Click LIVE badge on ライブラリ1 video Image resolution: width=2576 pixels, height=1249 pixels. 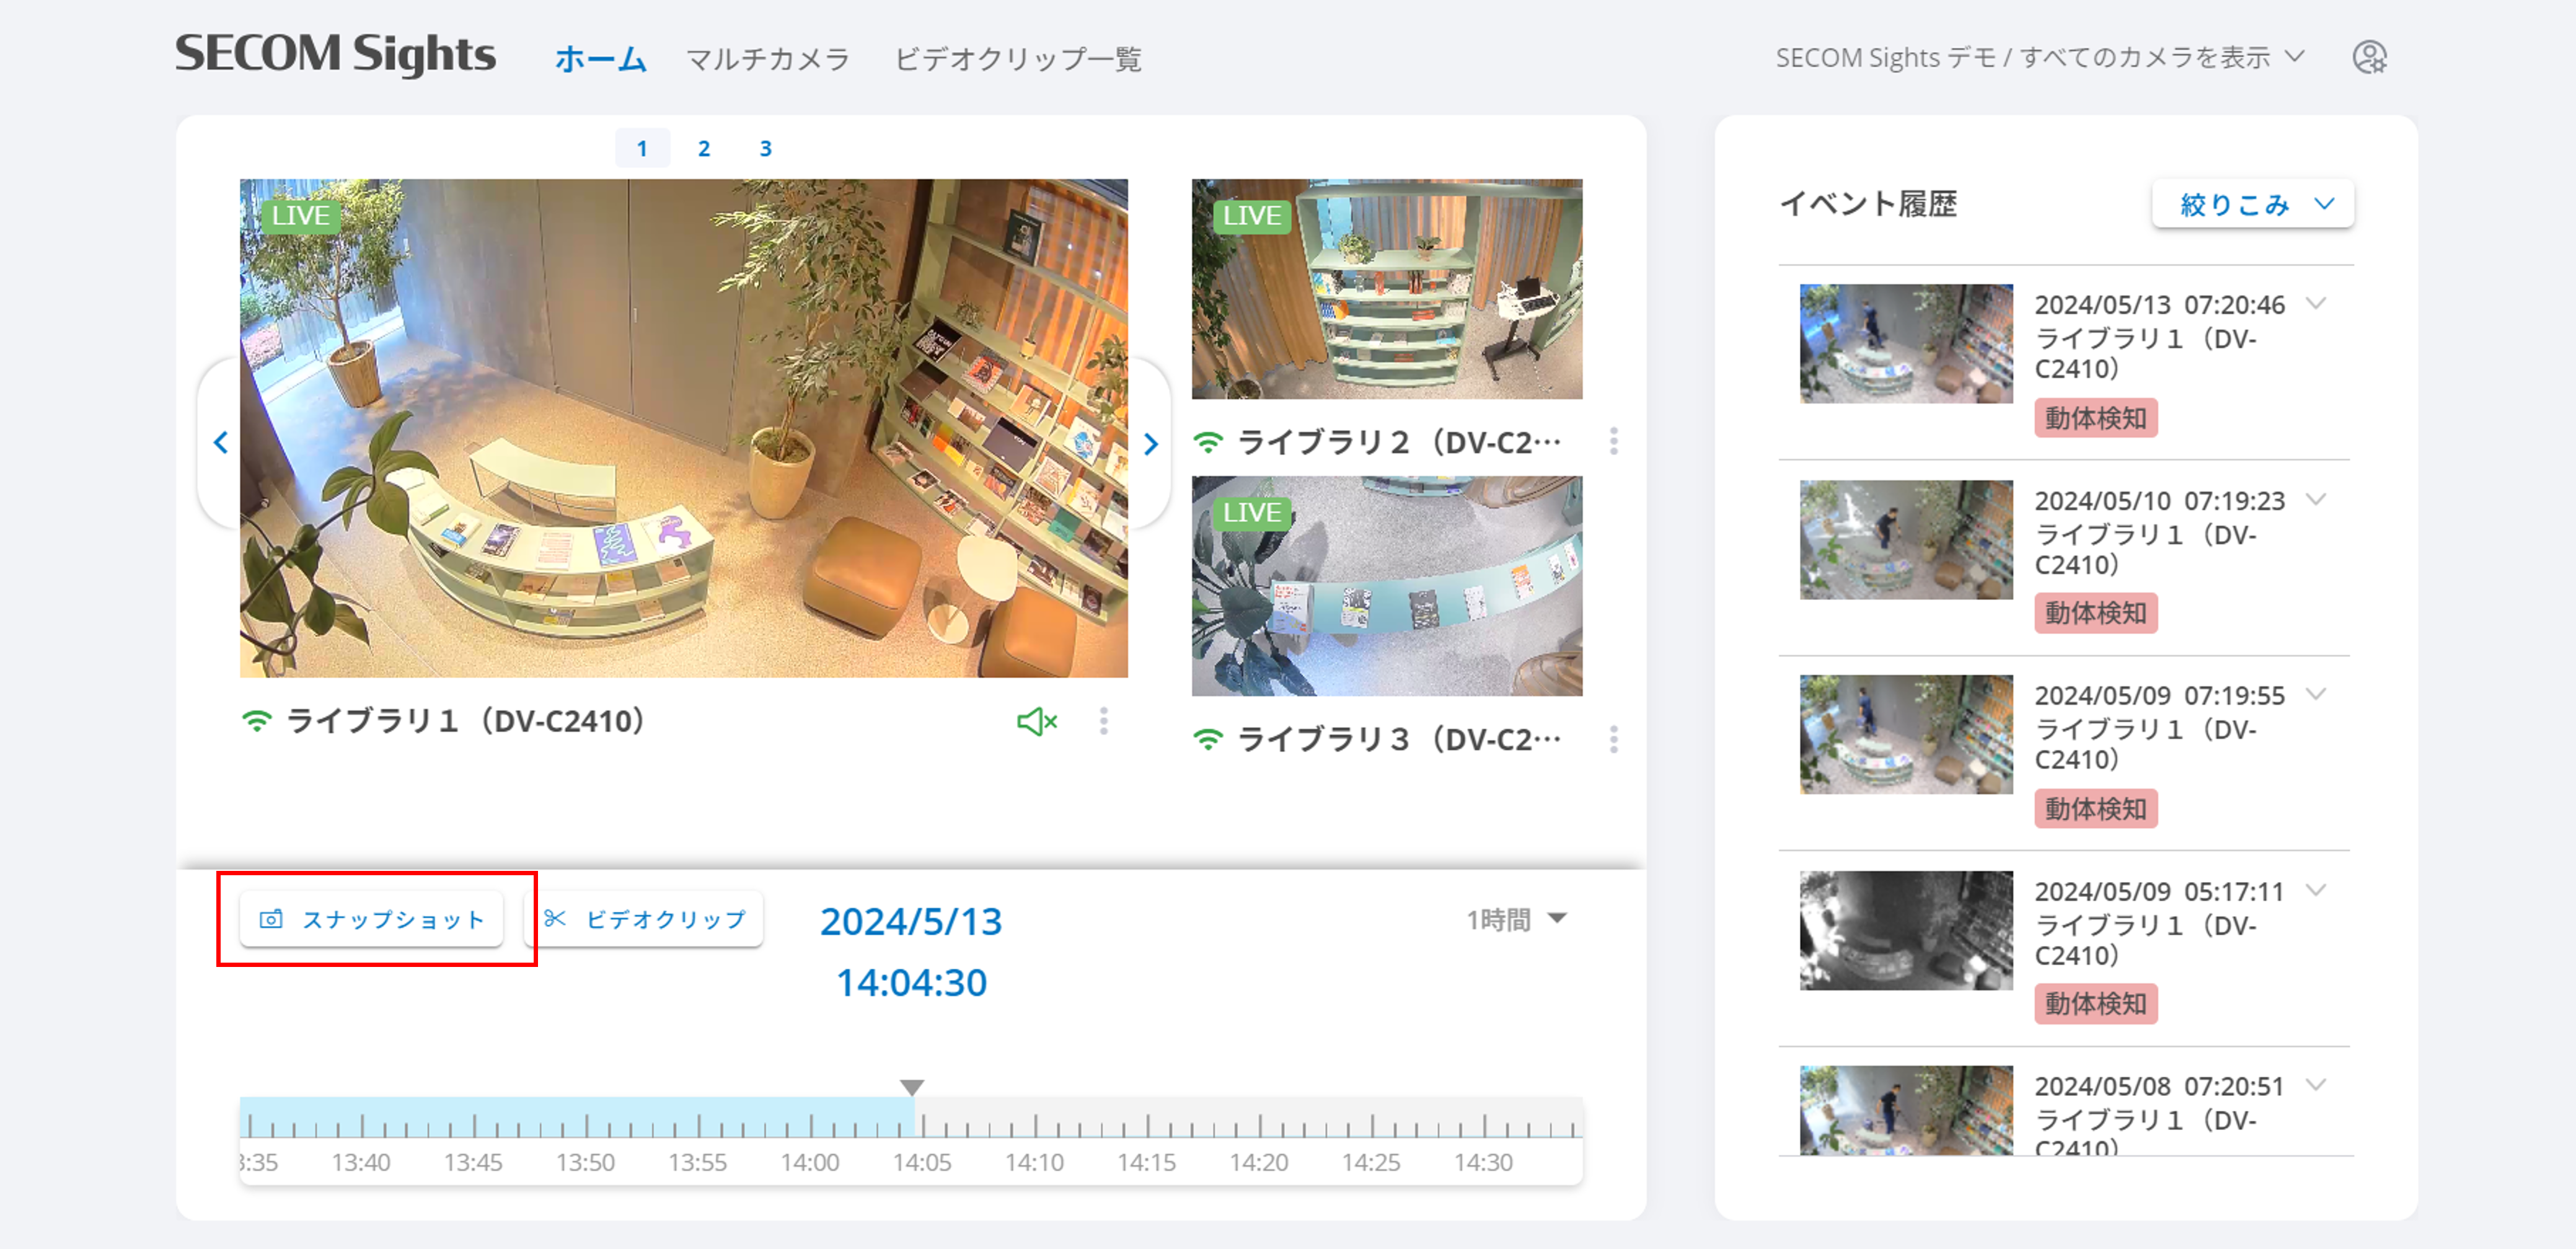(x=301, y=216)
